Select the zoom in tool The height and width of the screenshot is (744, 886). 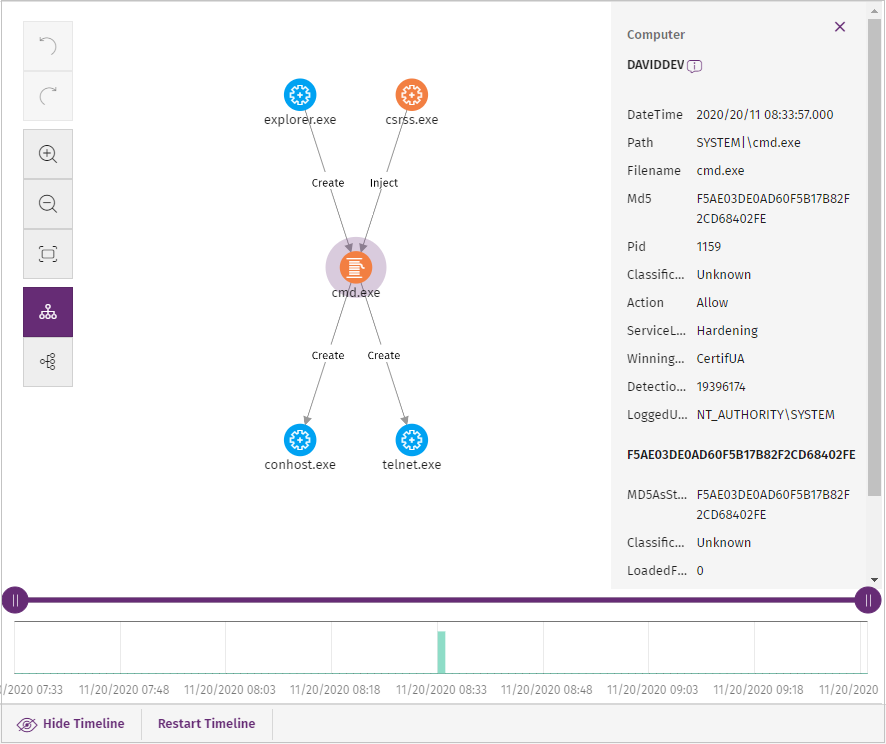(x=47, y=154)
